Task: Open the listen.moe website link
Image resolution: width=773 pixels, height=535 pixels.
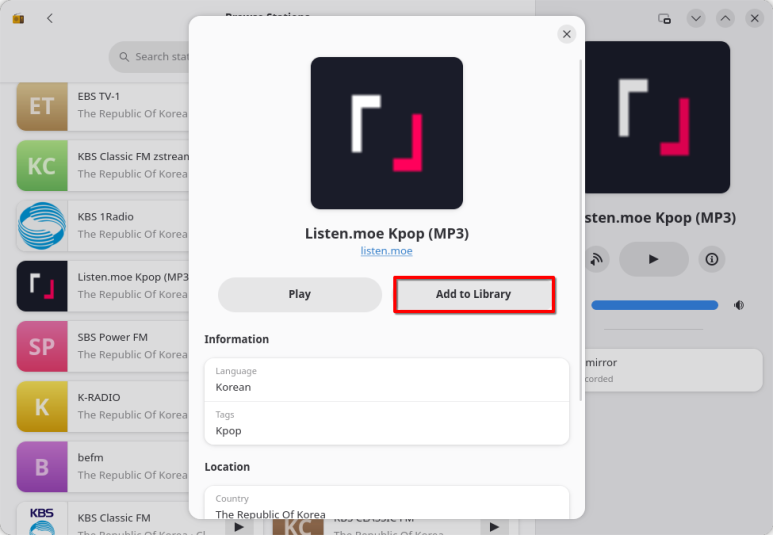Action: 386,251
